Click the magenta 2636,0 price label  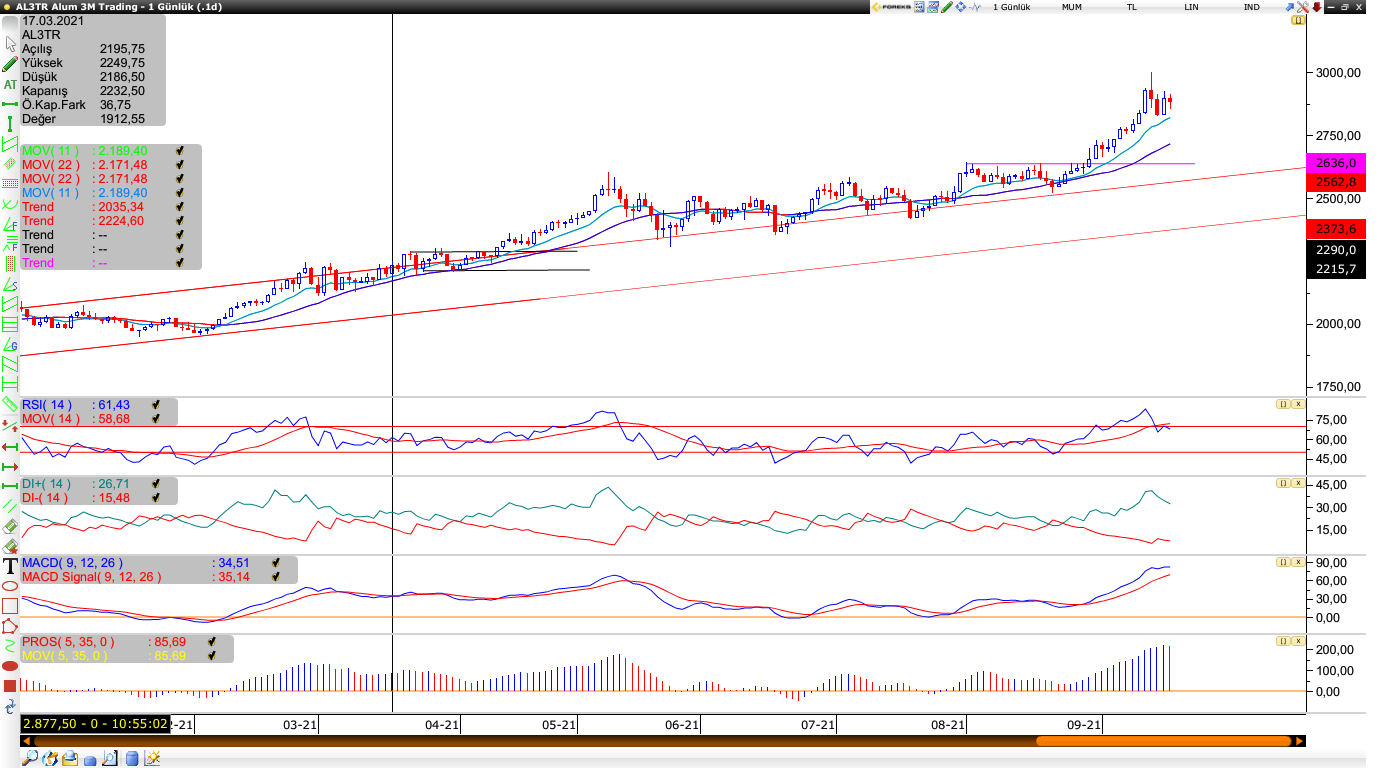coord(1336,163)
